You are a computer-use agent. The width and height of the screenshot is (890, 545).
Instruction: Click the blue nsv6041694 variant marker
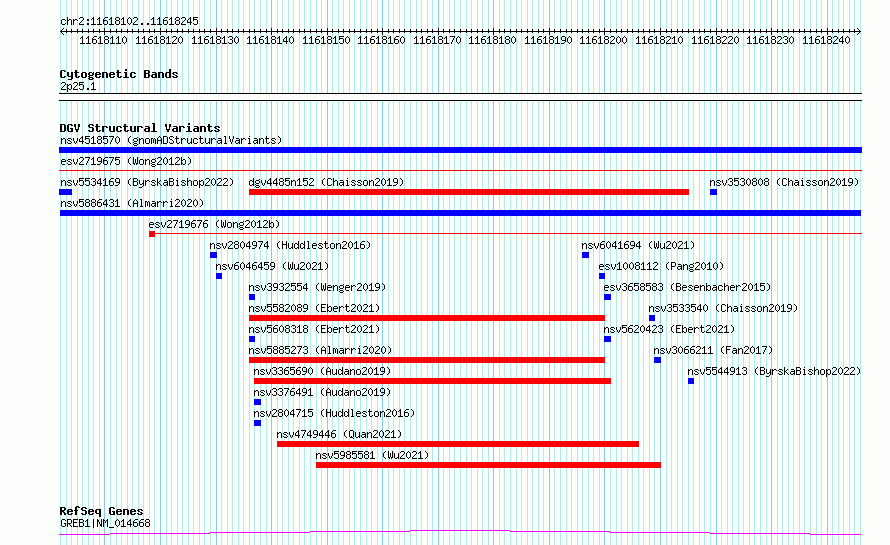tap(585, 255)
